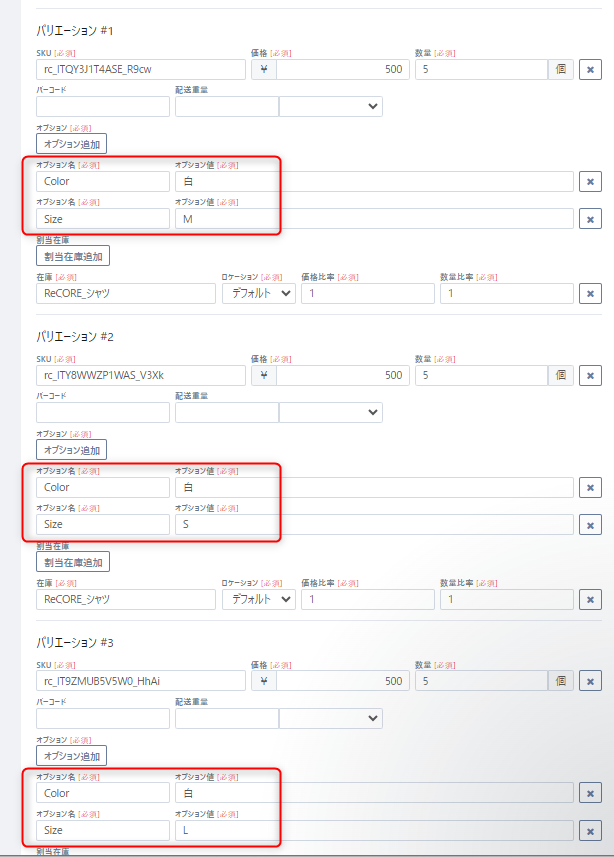Remove the Size M option row
This screenshot has height=857, width=614.
point(591,219)
